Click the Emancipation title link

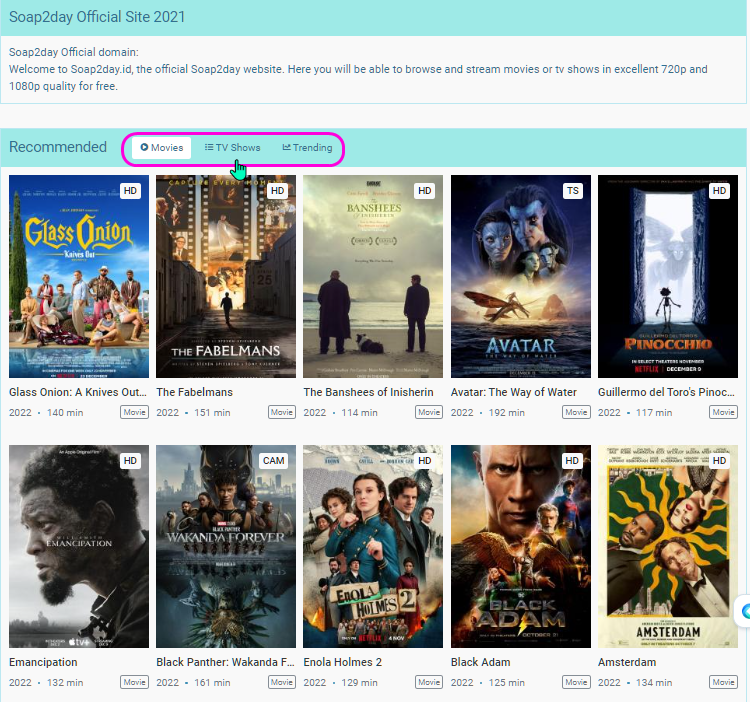(43, 662)
